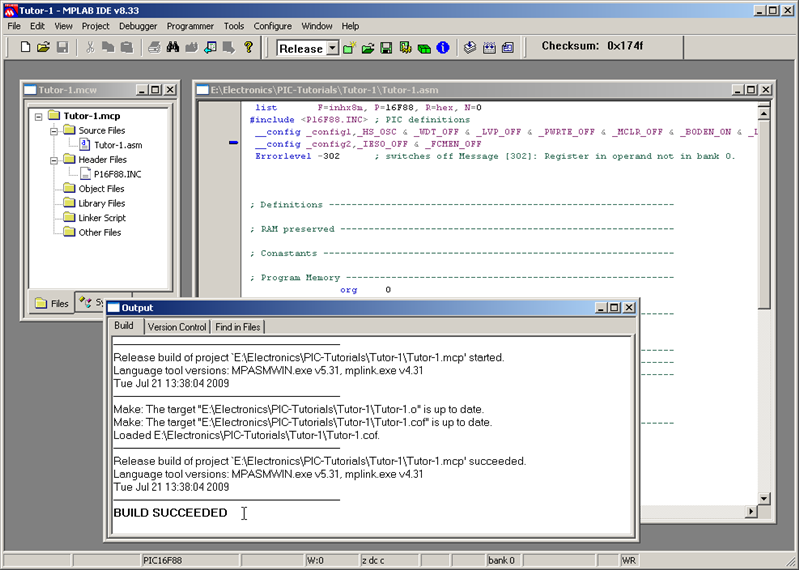Click the editor vertical scrollbar up arrow
This screenshot has height=570, width=799.
point(763,113)
